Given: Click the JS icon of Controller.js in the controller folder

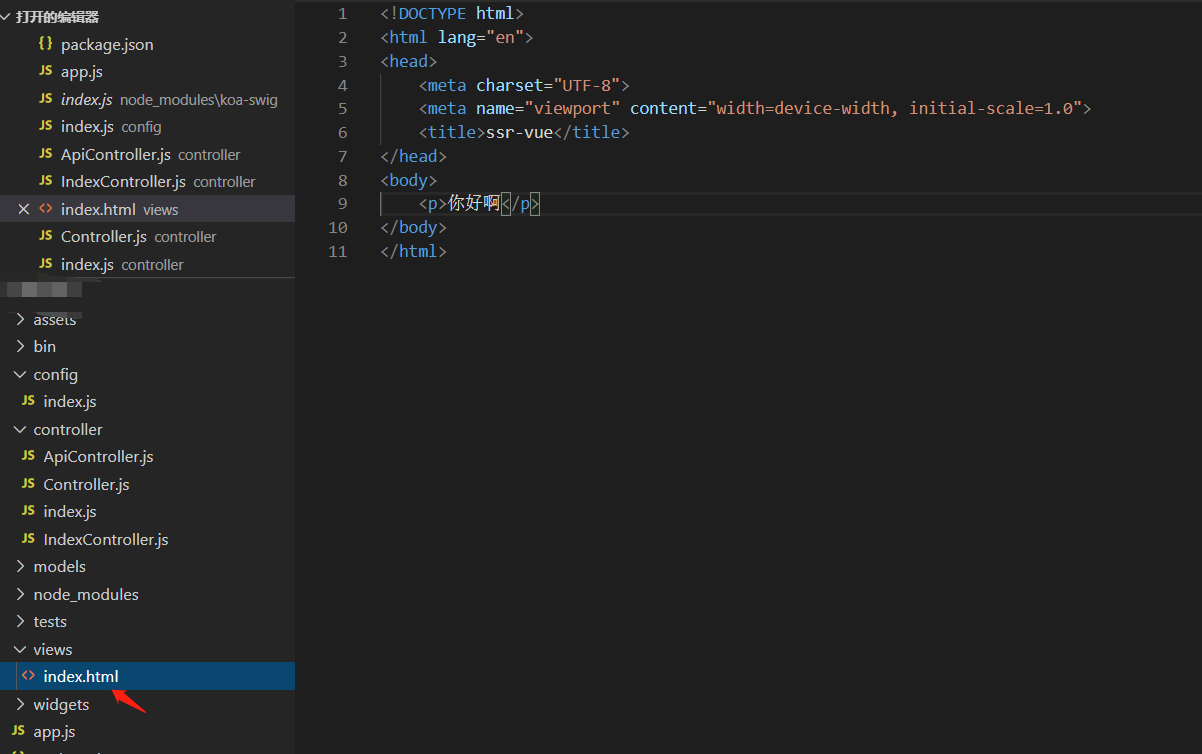Looking at the screenshot, I should coord(28,484).
